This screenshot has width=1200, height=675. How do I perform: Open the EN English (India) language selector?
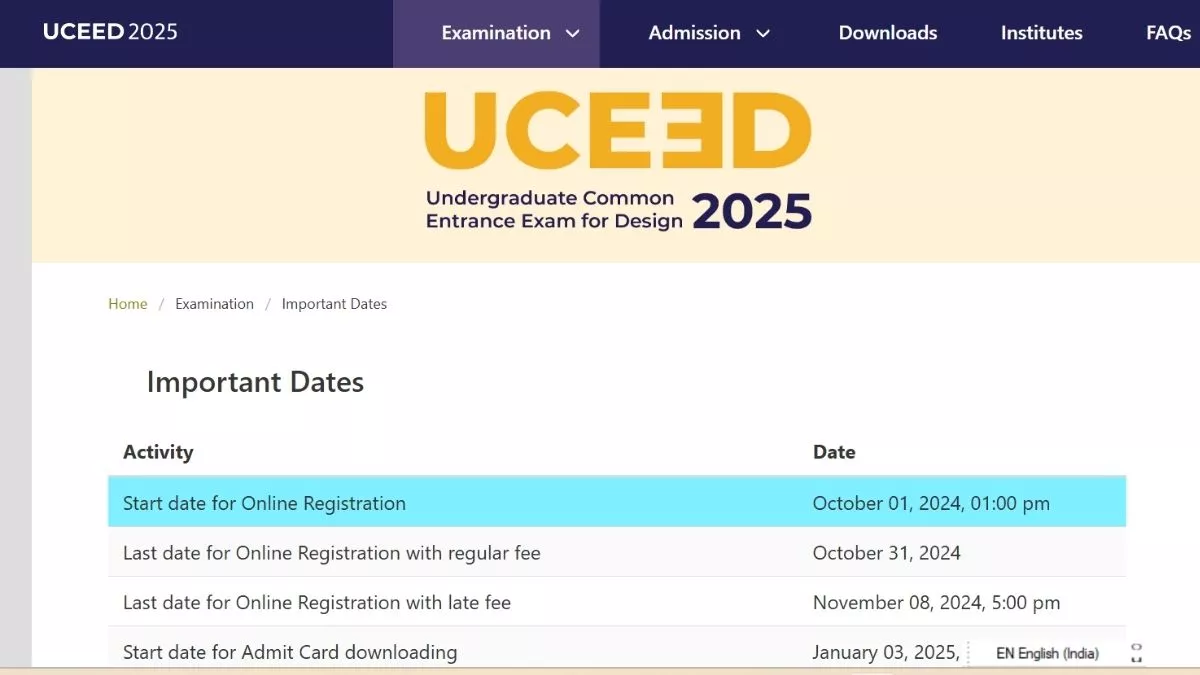click(x=1047, y=653)
